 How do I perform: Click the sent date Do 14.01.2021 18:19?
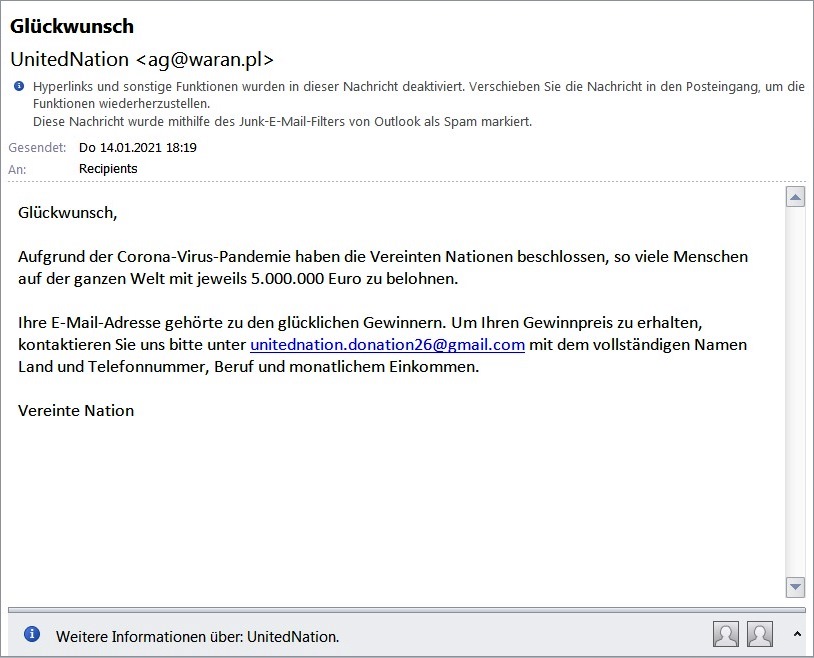(138, 147)
